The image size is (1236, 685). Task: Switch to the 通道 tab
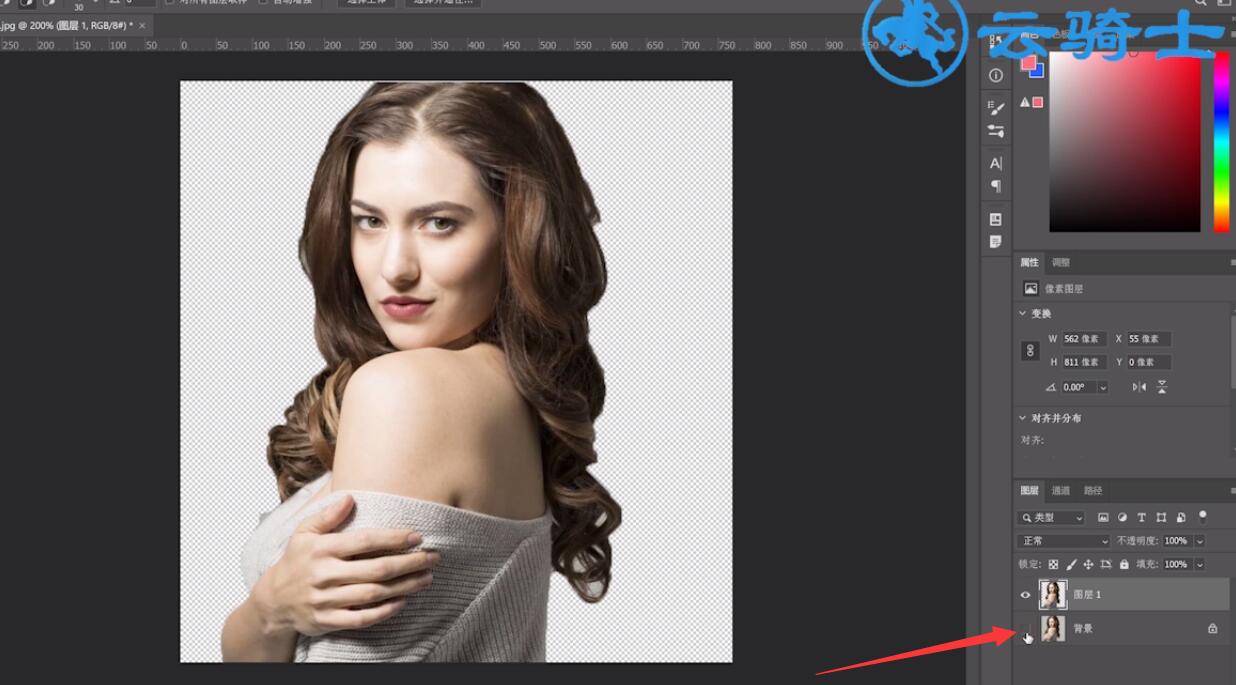coord(1061,491)
